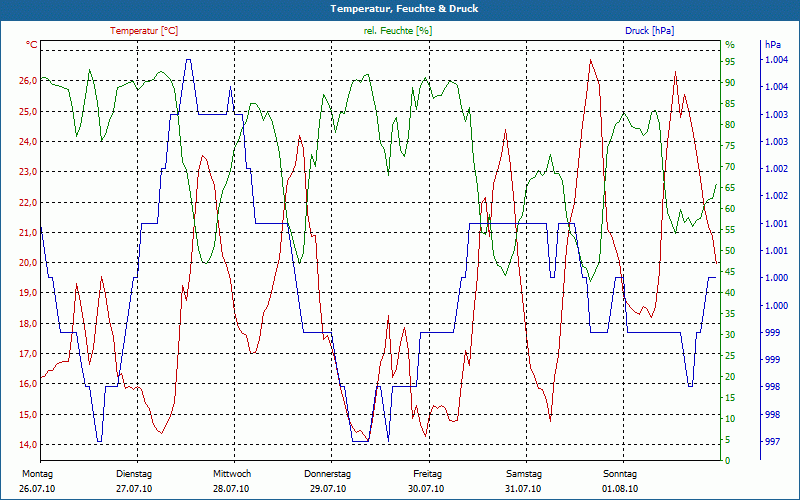Click the blue "hPa" axis unit label
Screen dimensions: 800x500
pyautogui.click(x=773, y=45)
